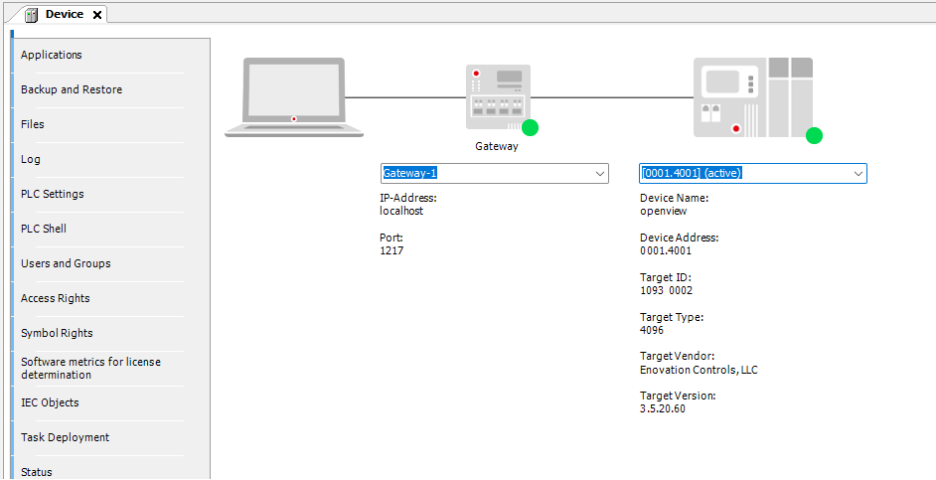Close the Device tab
Viewport: 936px width, 480px height.
pos(97,15)
